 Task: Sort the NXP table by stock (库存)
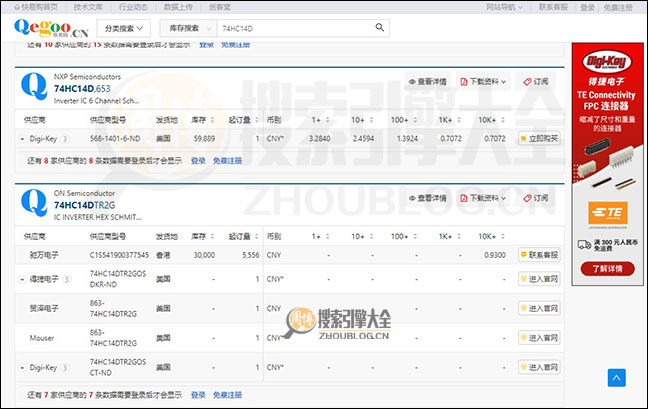[204, 118]
